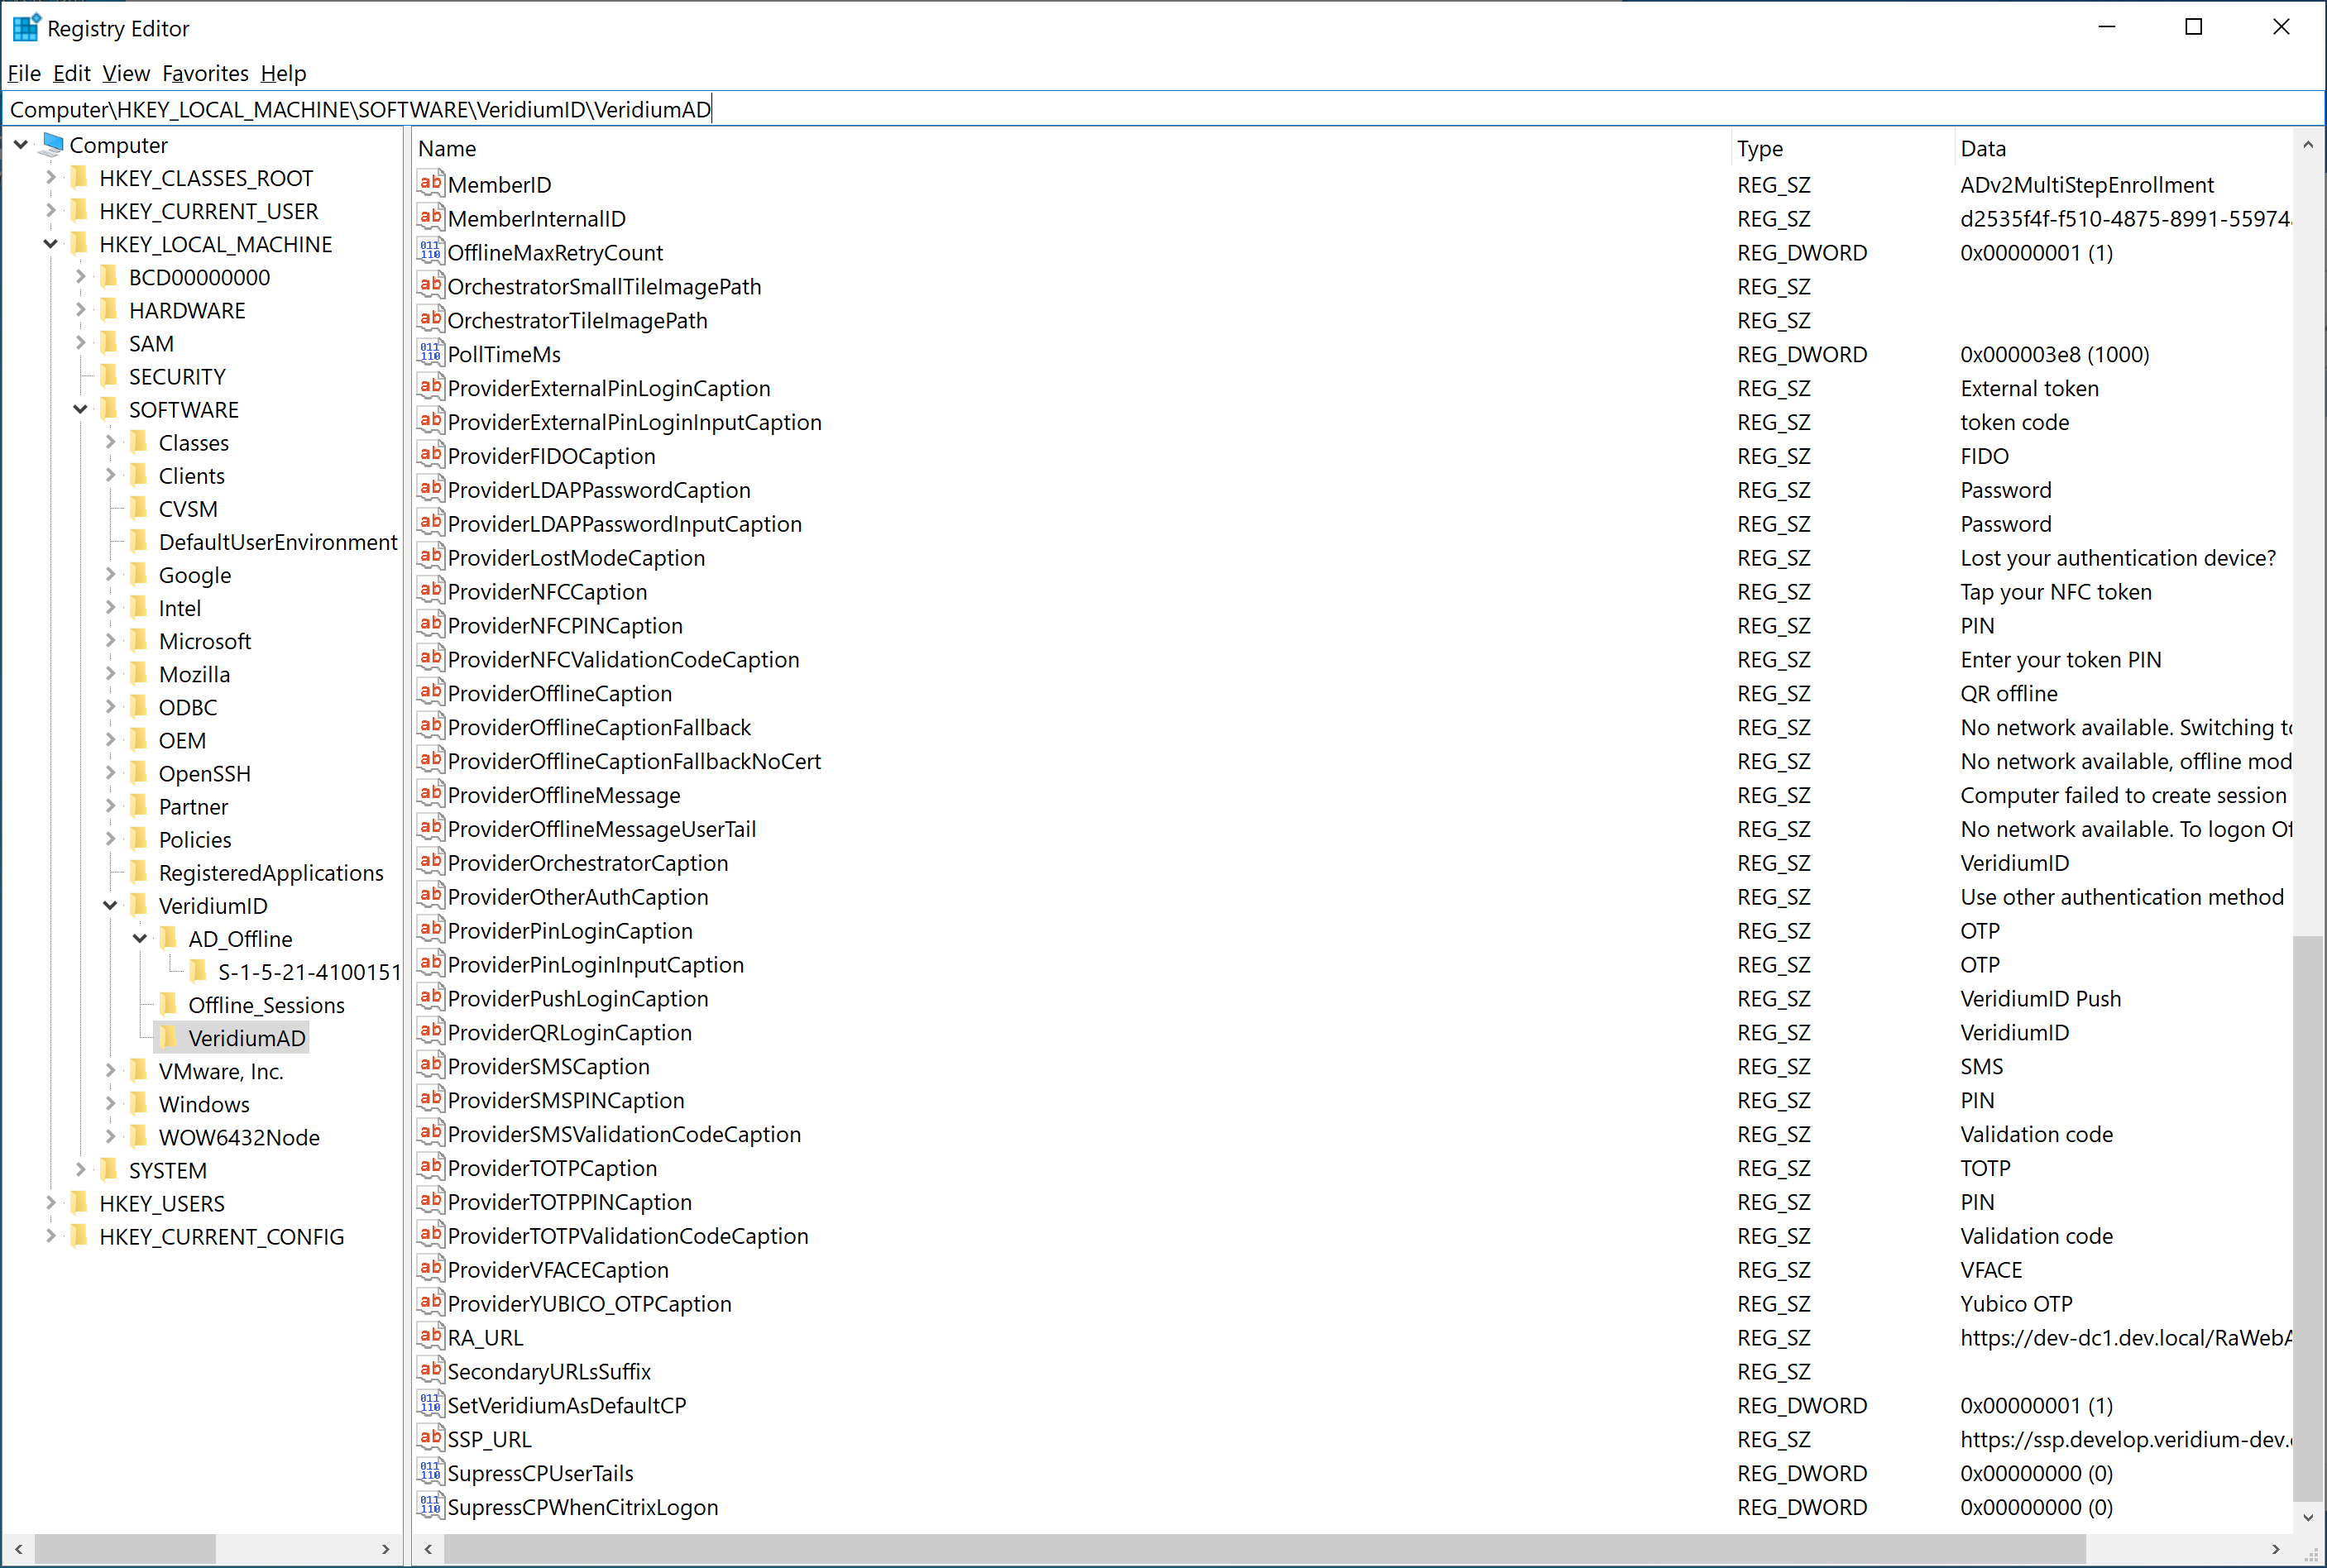Click the OfflineMaxRetryCount binary icon

tap(430, 252)
